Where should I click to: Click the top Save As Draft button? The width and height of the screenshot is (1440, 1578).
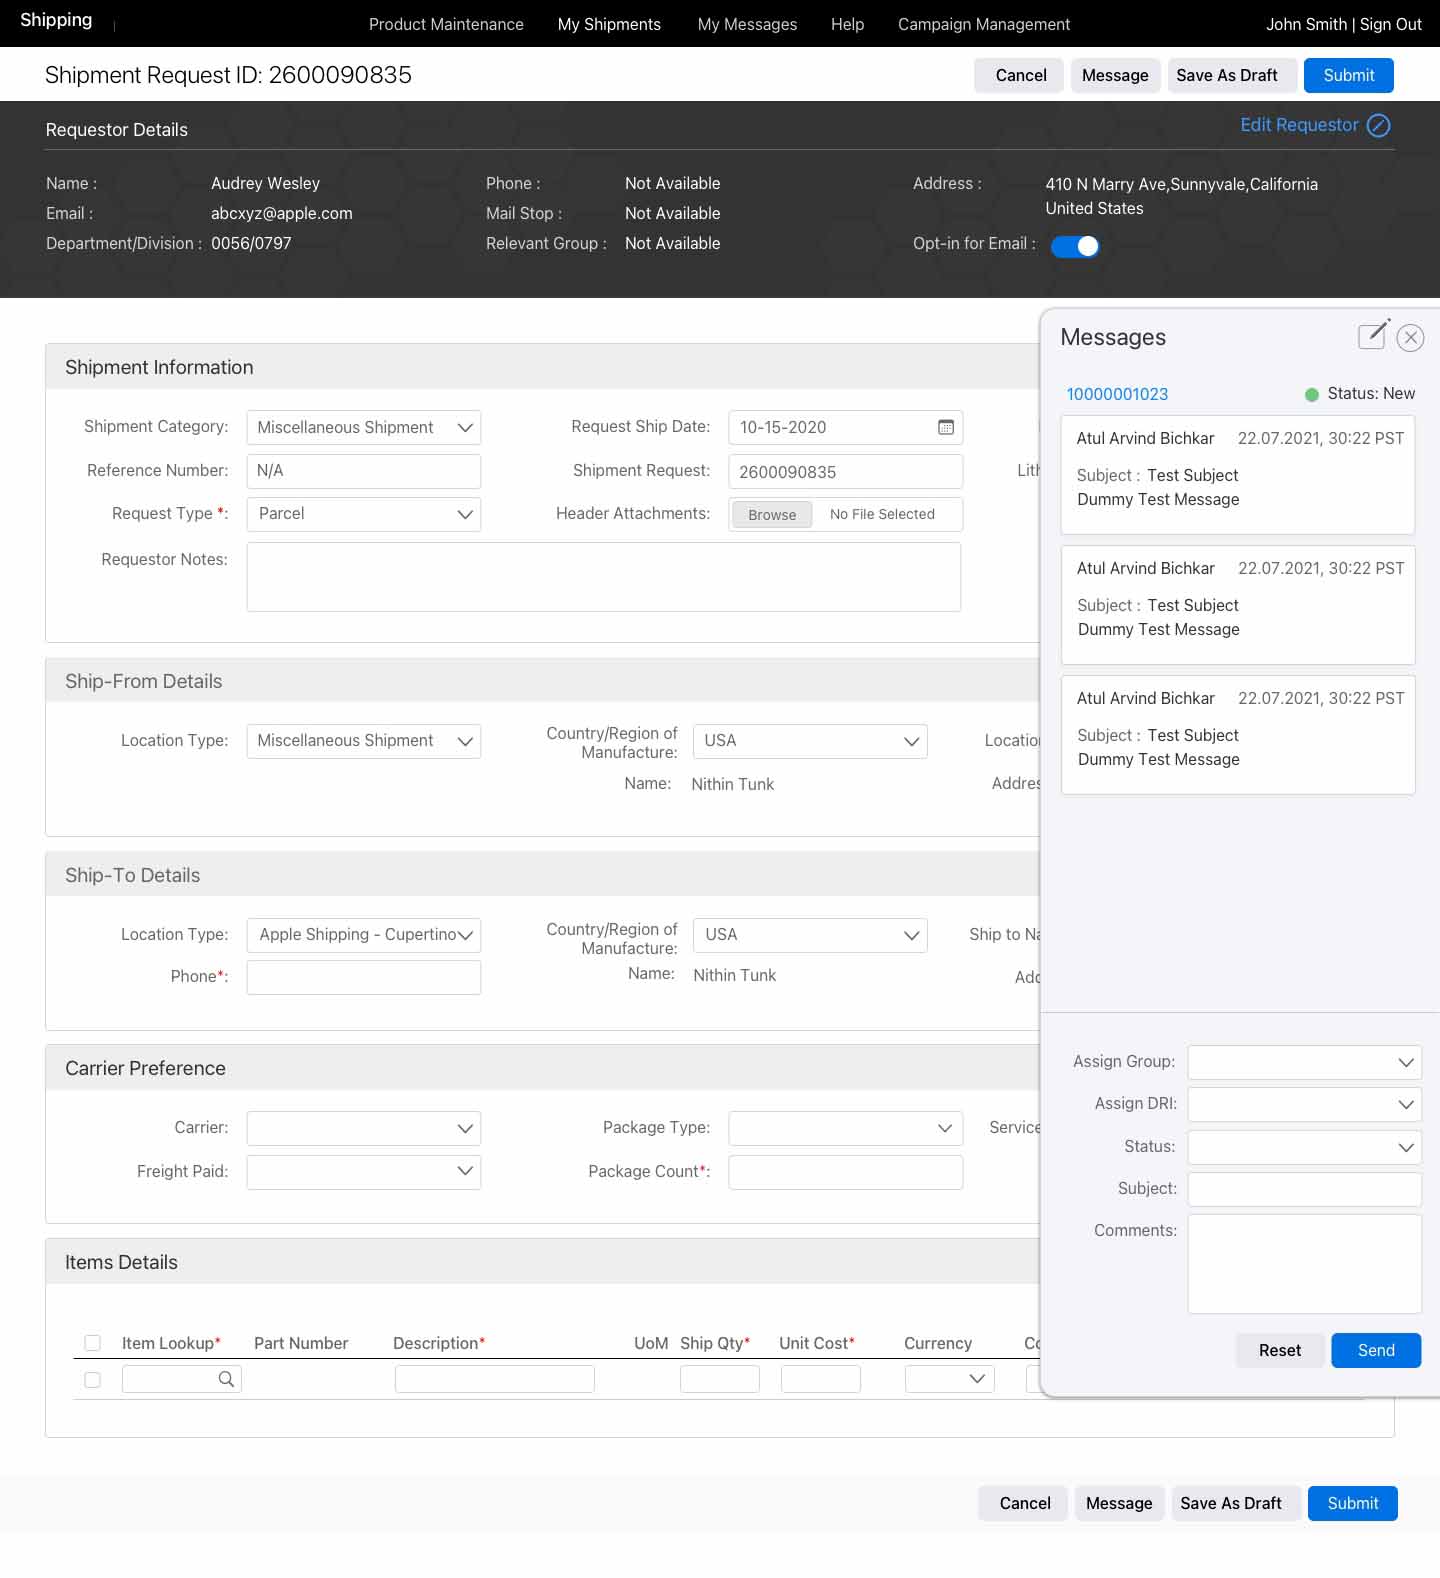pyautogui.click(x=1227, y=75)
